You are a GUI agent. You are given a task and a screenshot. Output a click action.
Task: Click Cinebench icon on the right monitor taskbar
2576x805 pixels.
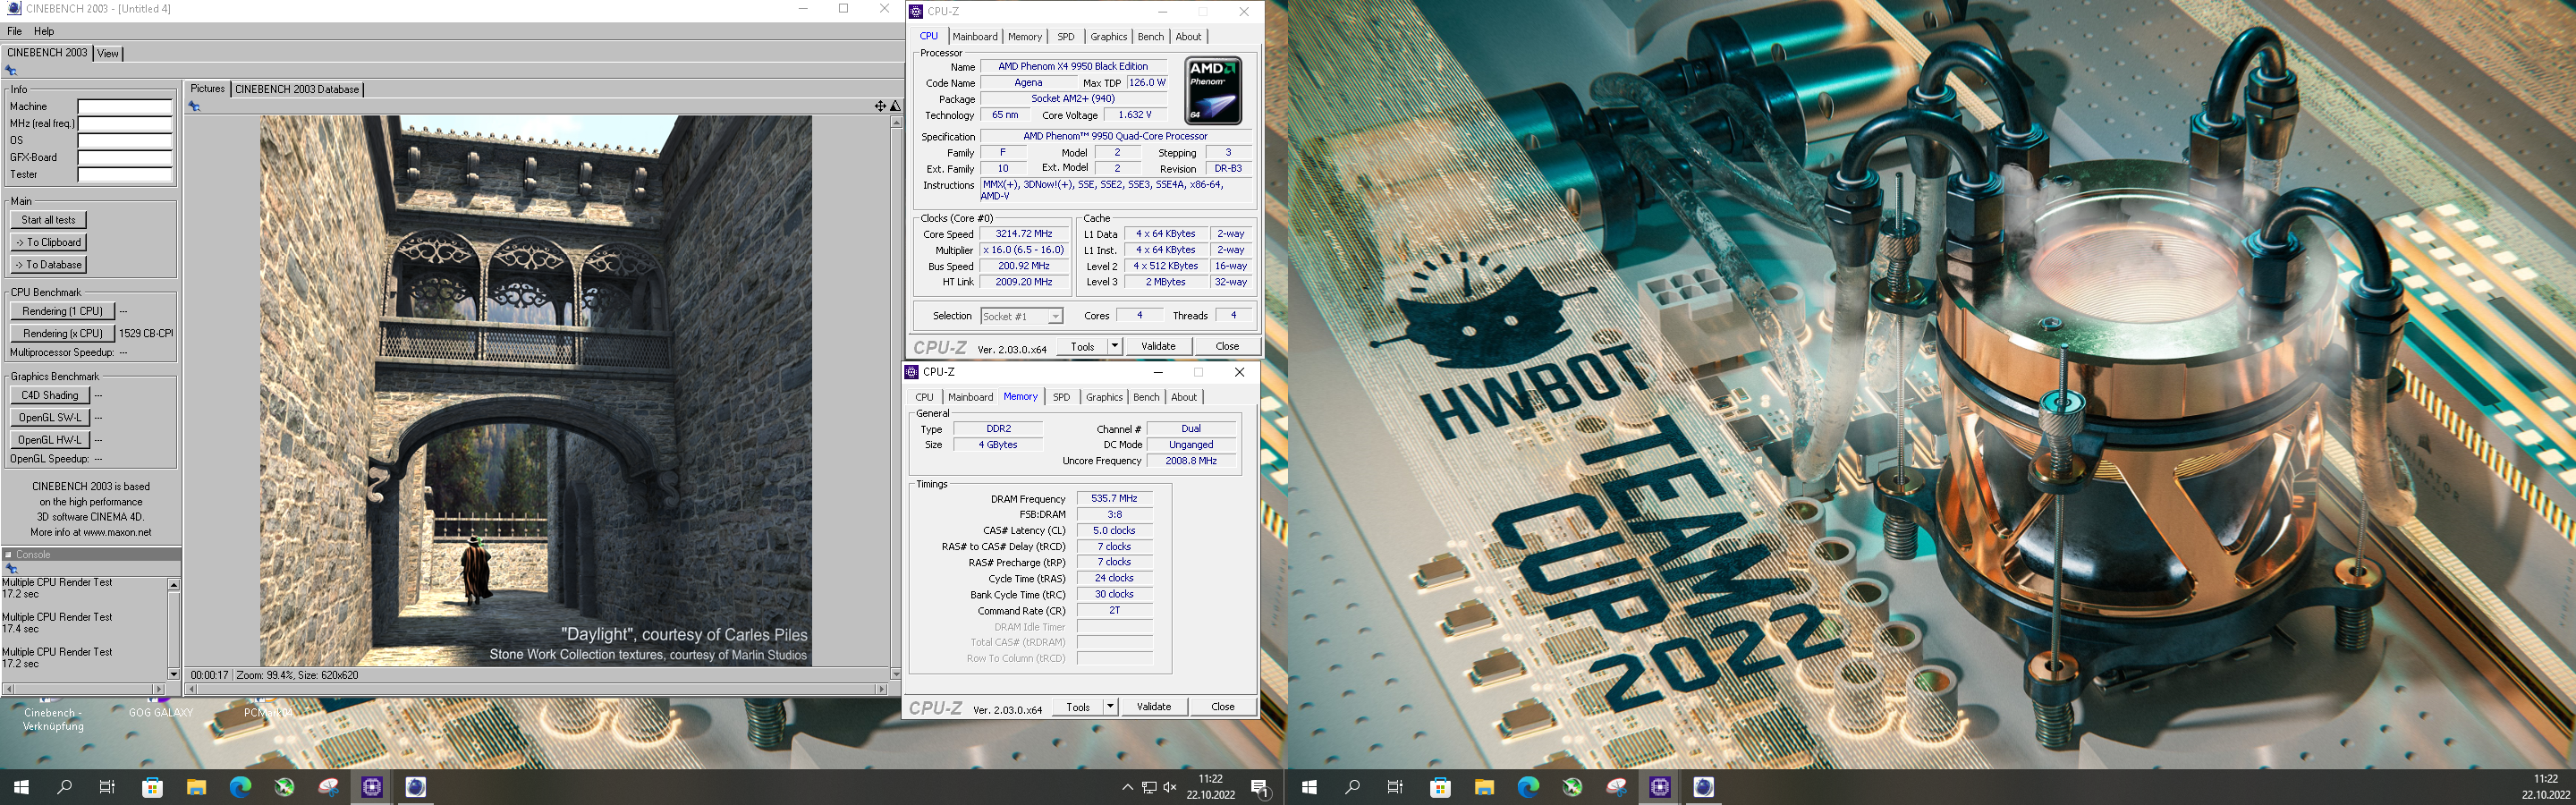click(x=1704, y=787)
